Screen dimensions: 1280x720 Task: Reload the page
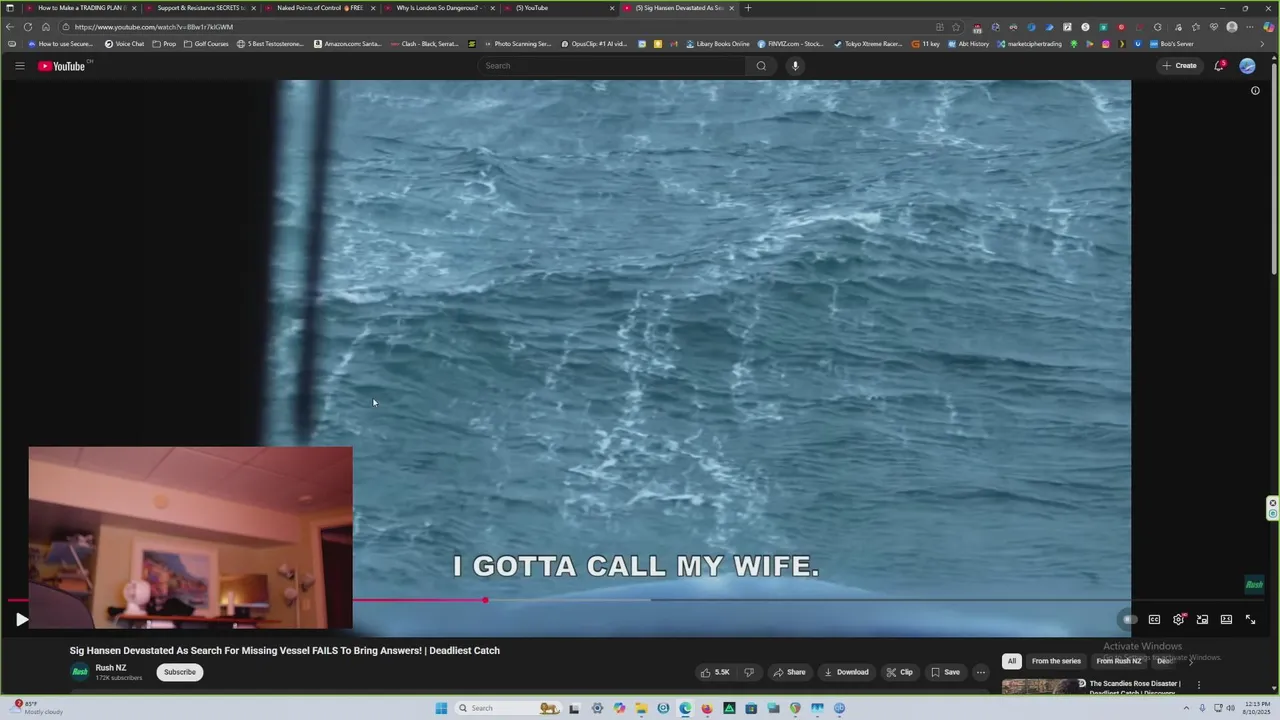[x=28, y=27]
